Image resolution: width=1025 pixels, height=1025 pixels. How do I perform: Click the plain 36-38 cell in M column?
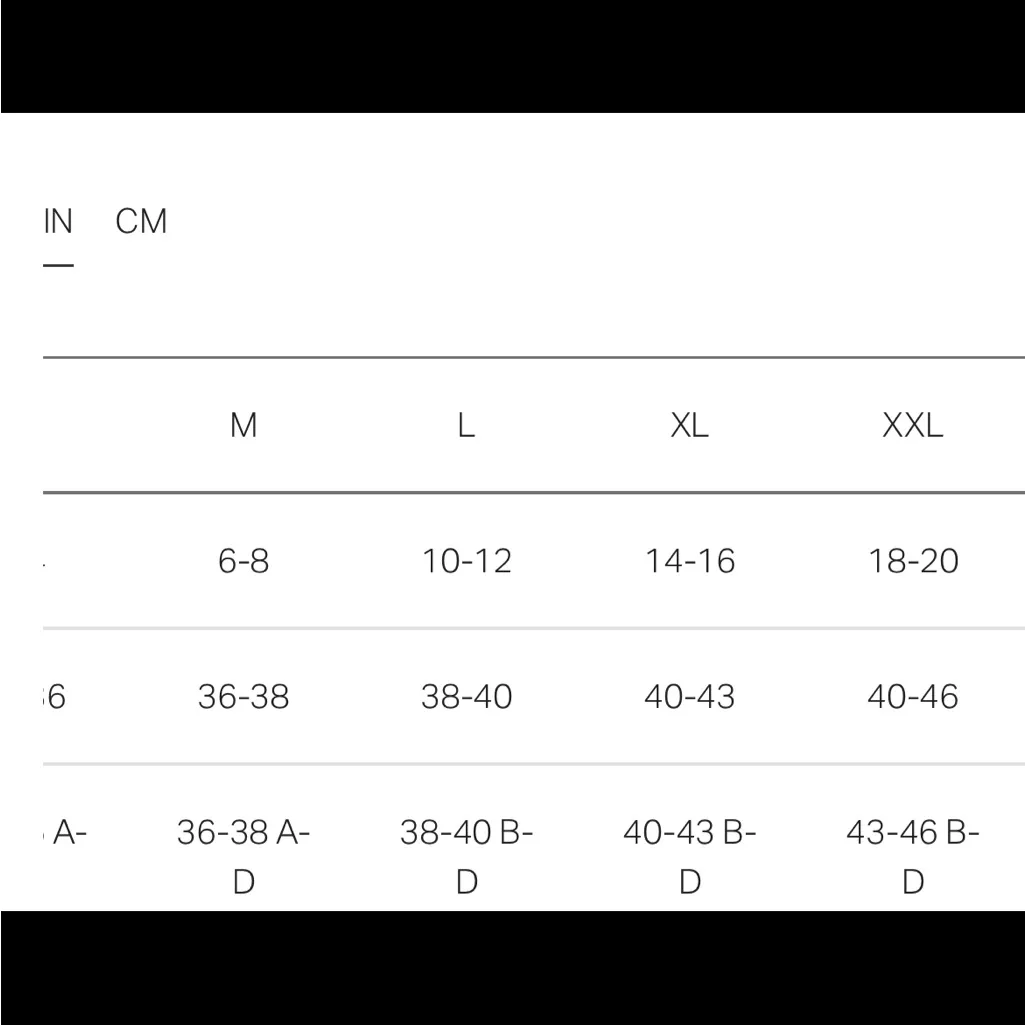click(243, 696)
